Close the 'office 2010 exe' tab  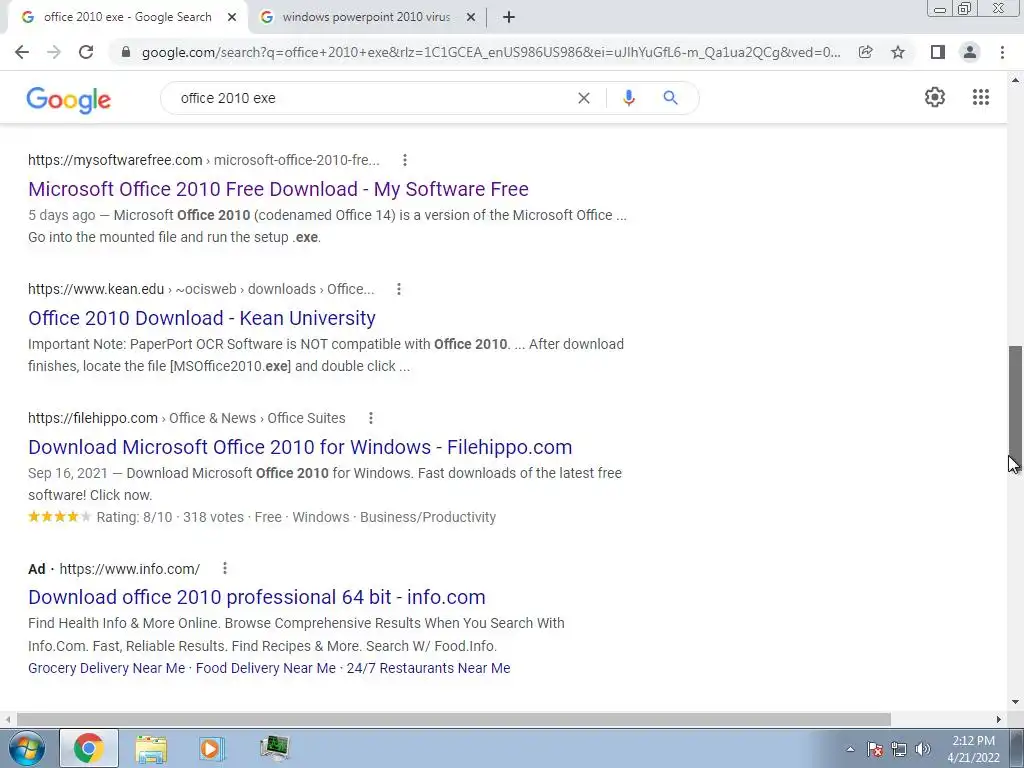pyautogui.click(x=232, y=18)
